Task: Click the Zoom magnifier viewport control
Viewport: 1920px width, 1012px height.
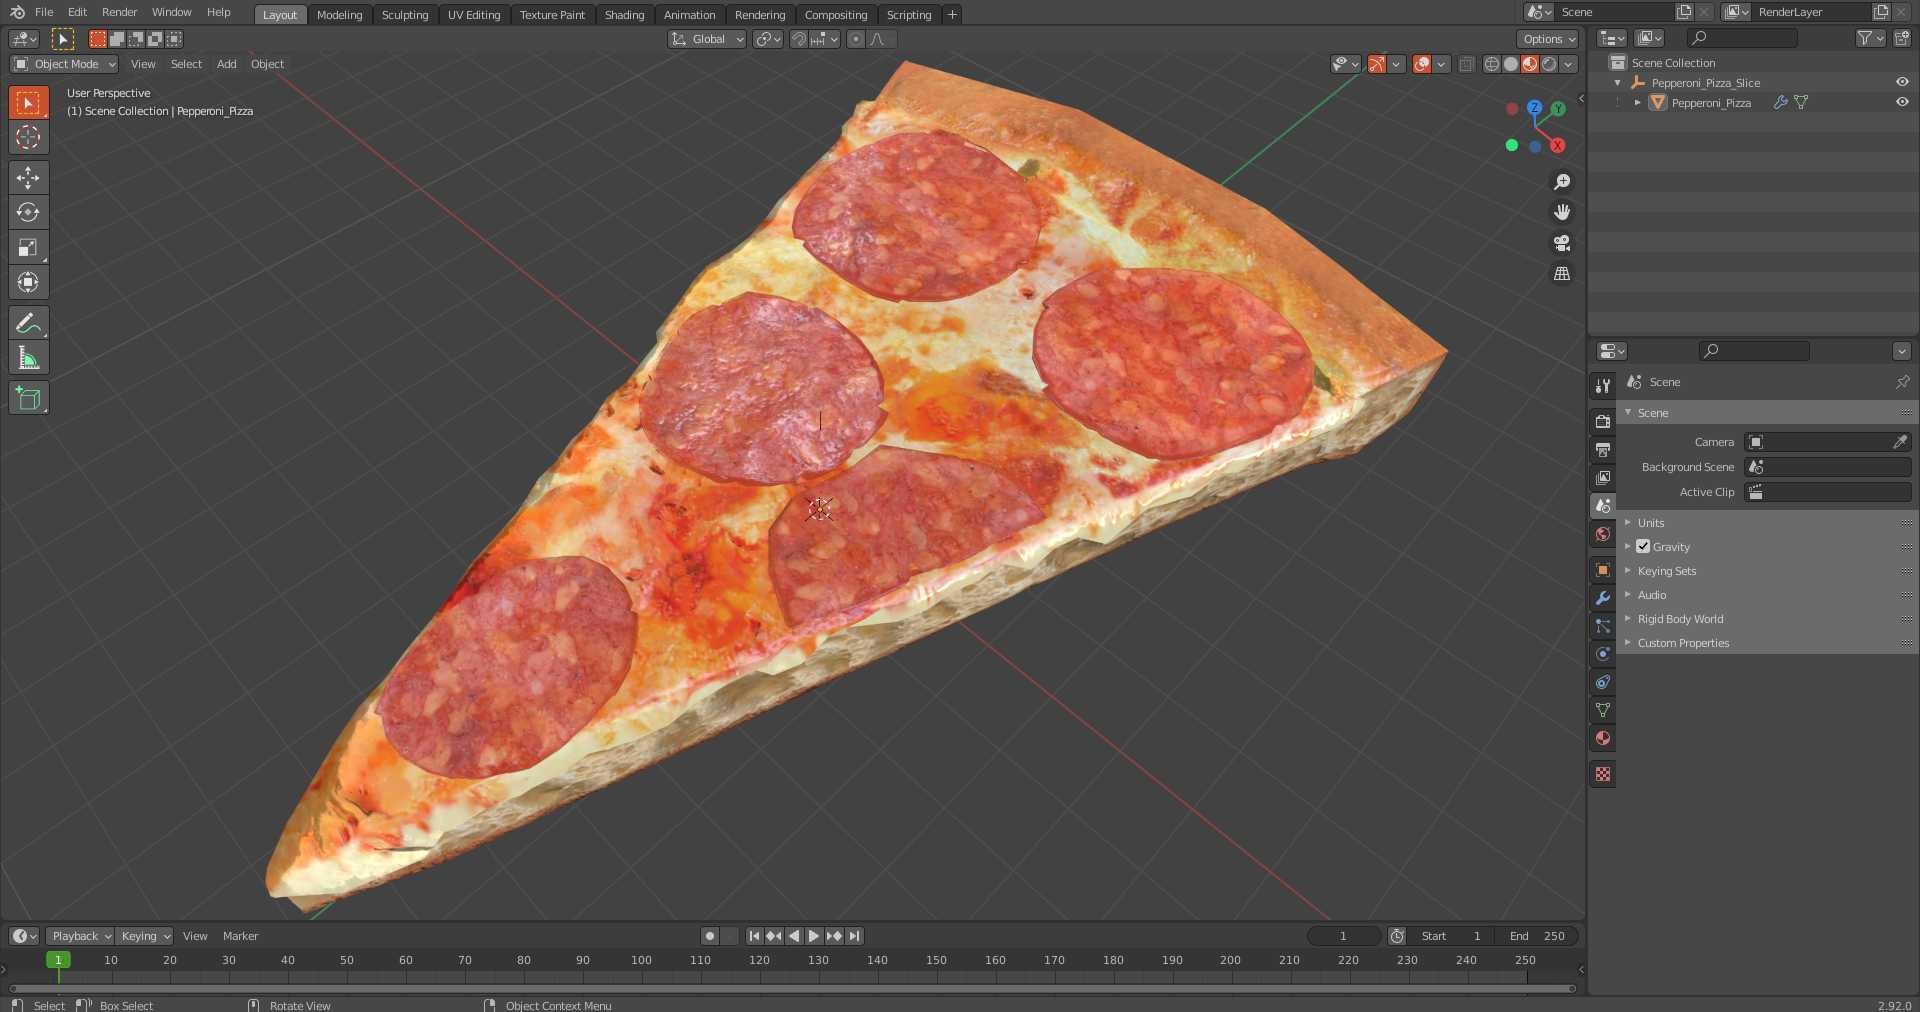Action: pos(1561,182)
